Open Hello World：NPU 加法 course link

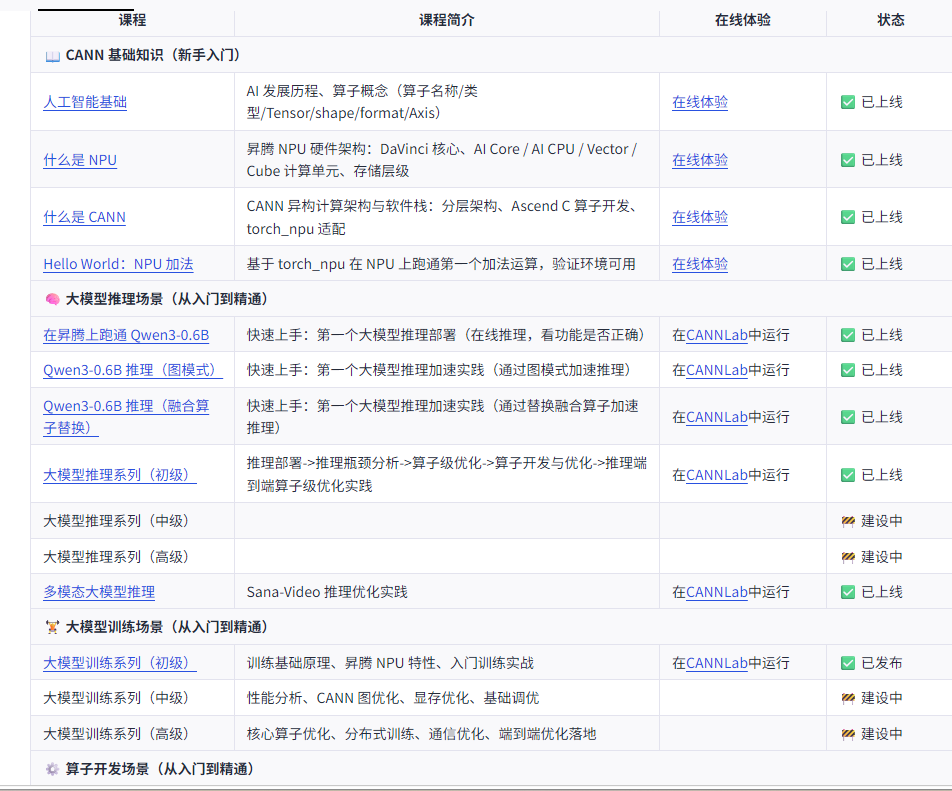(x=118, y=264)
